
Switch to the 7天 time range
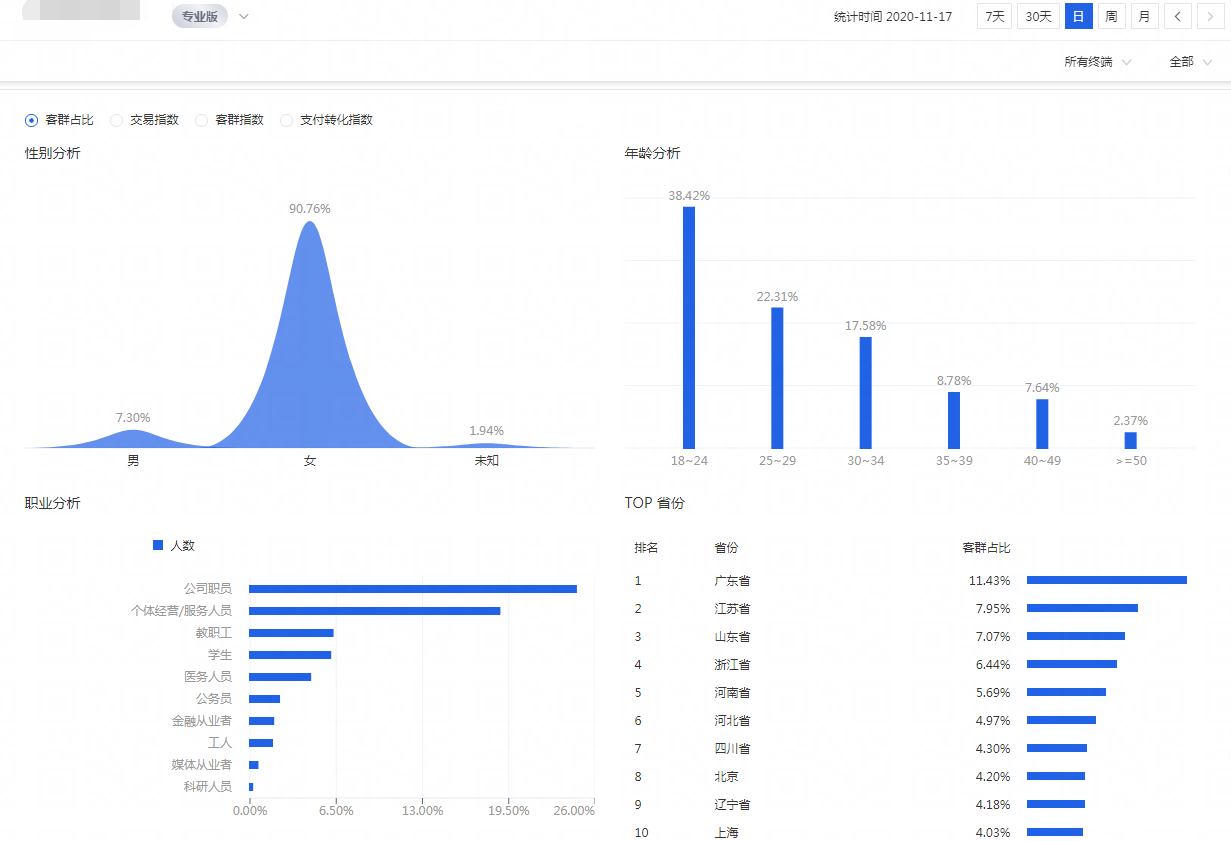pos(994,16)
